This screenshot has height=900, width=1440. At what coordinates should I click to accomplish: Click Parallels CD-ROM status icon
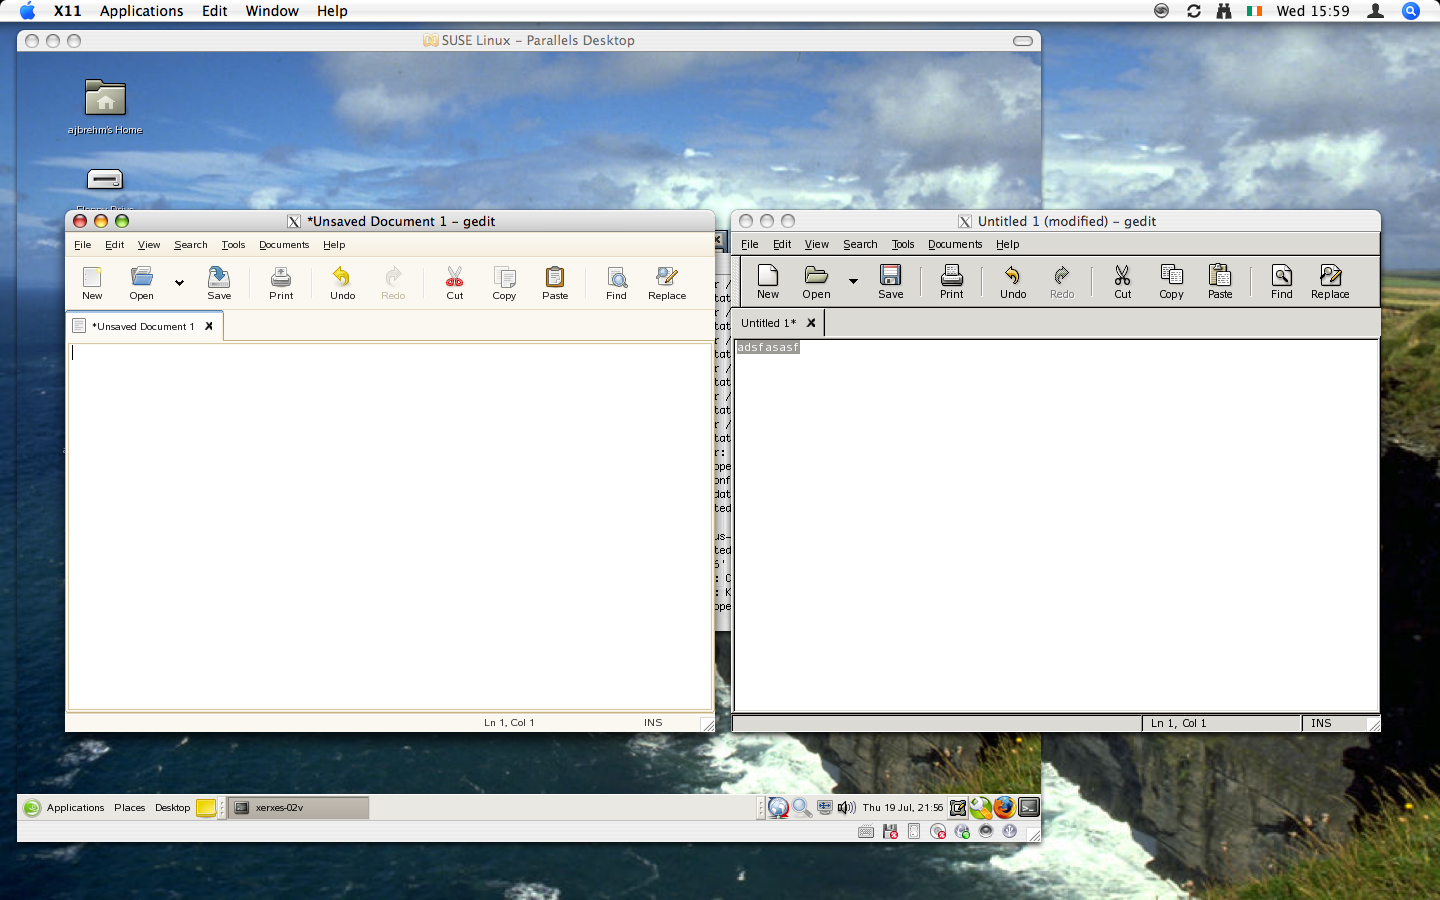pos(938,832)
